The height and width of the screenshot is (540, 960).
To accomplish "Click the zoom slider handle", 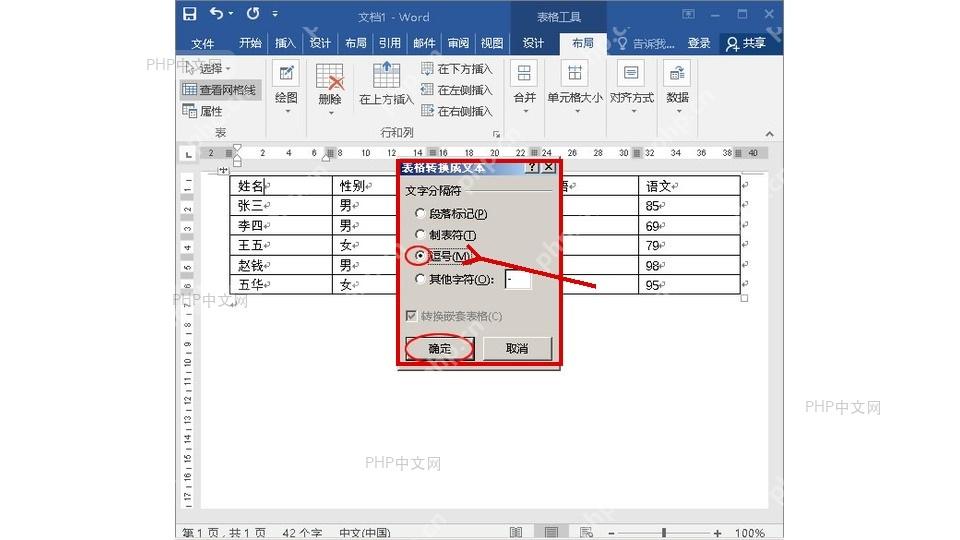I will coord(664,533).
